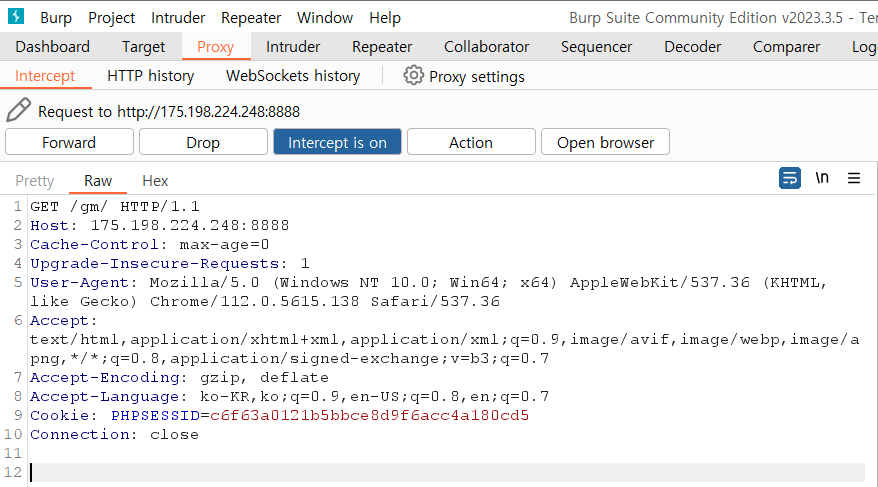The image size is (878, 487).
Task: Click the Accept-Encoding header line
Action: [179, 377]
